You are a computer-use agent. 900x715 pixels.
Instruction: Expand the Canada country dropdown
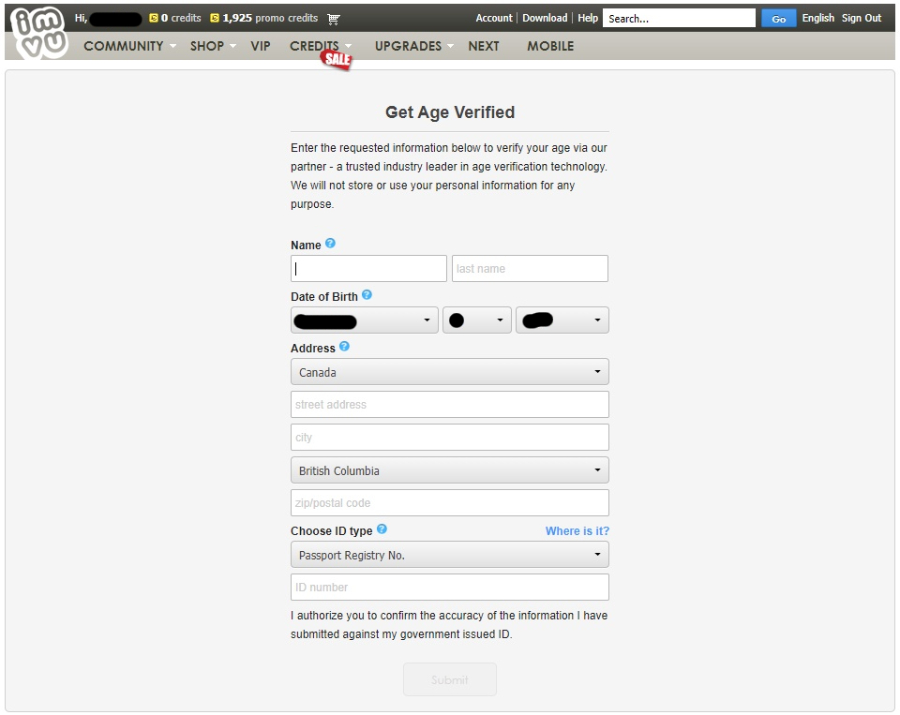pos(450,372)
